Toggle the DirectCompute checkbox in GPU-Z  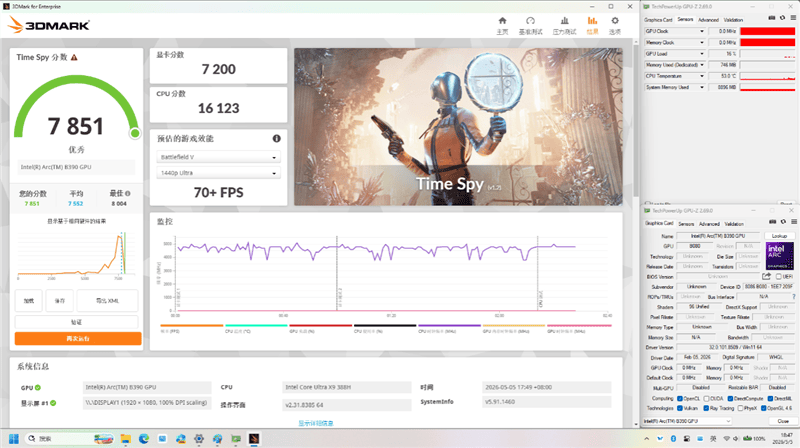click(730, 399)
